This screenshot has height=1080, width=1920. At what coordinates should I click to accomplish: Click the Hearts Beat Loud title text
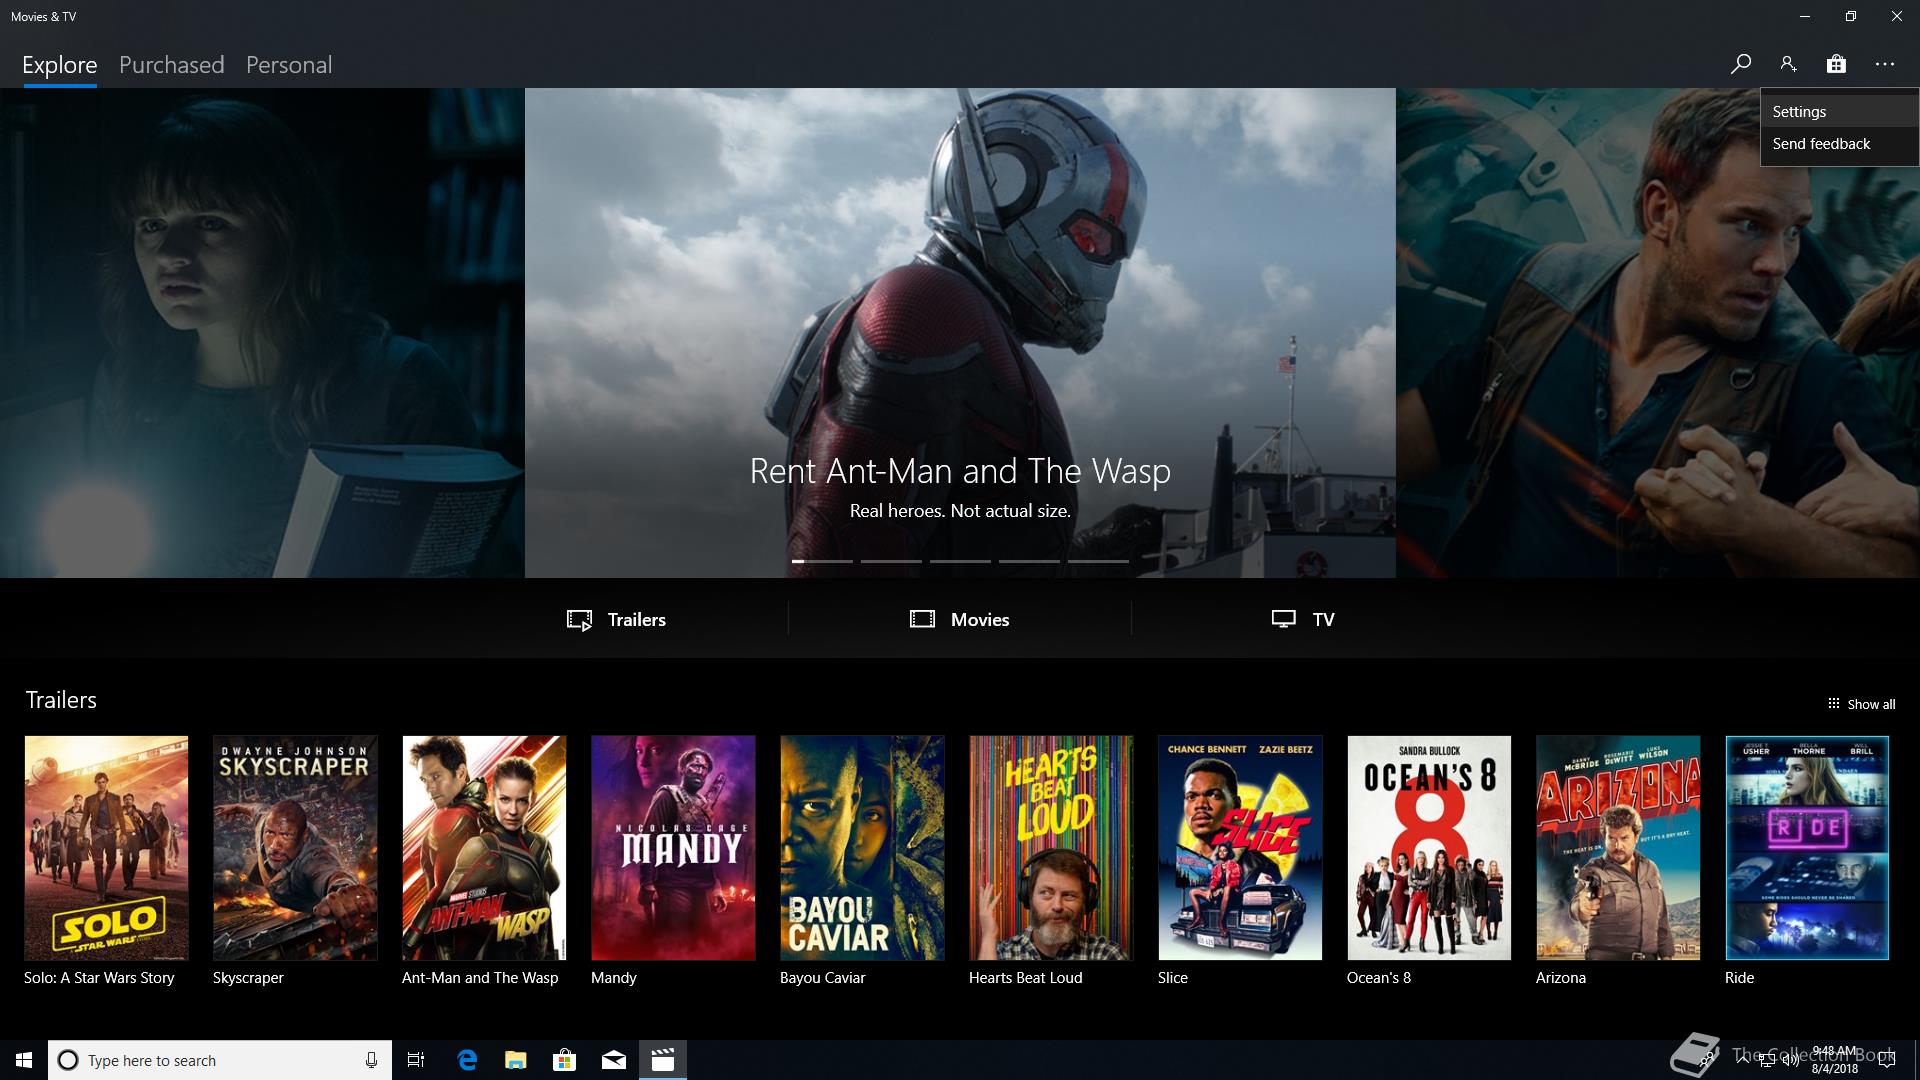1025,978
